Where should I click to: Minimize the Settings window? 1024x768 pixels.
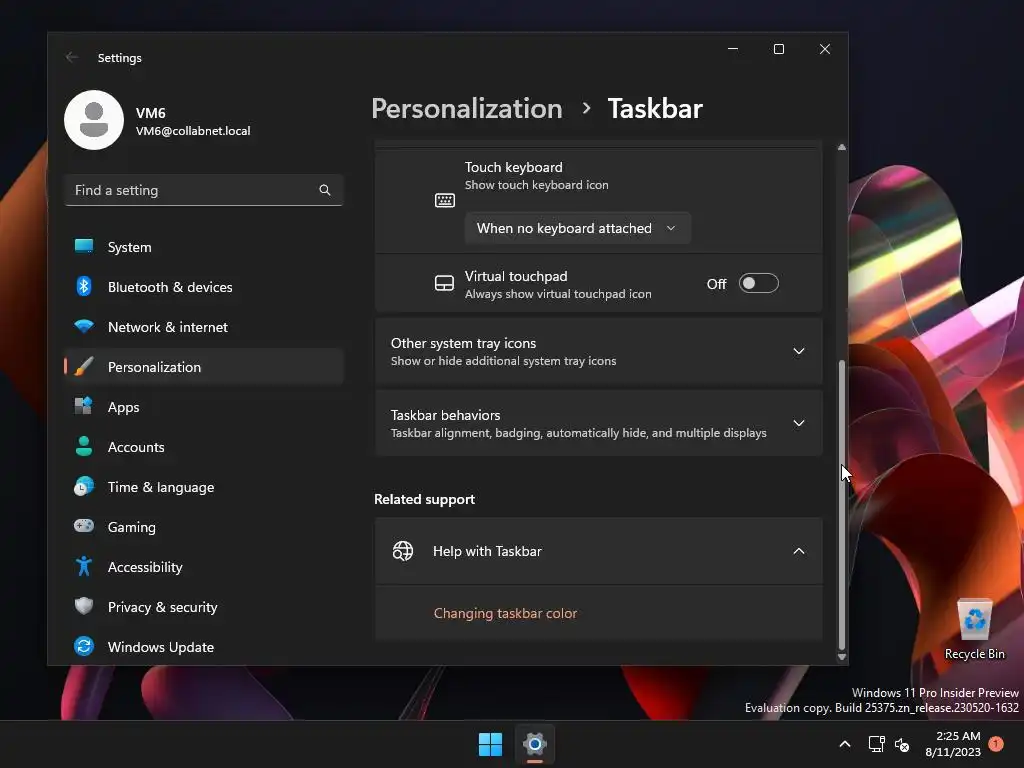[733, 49]
